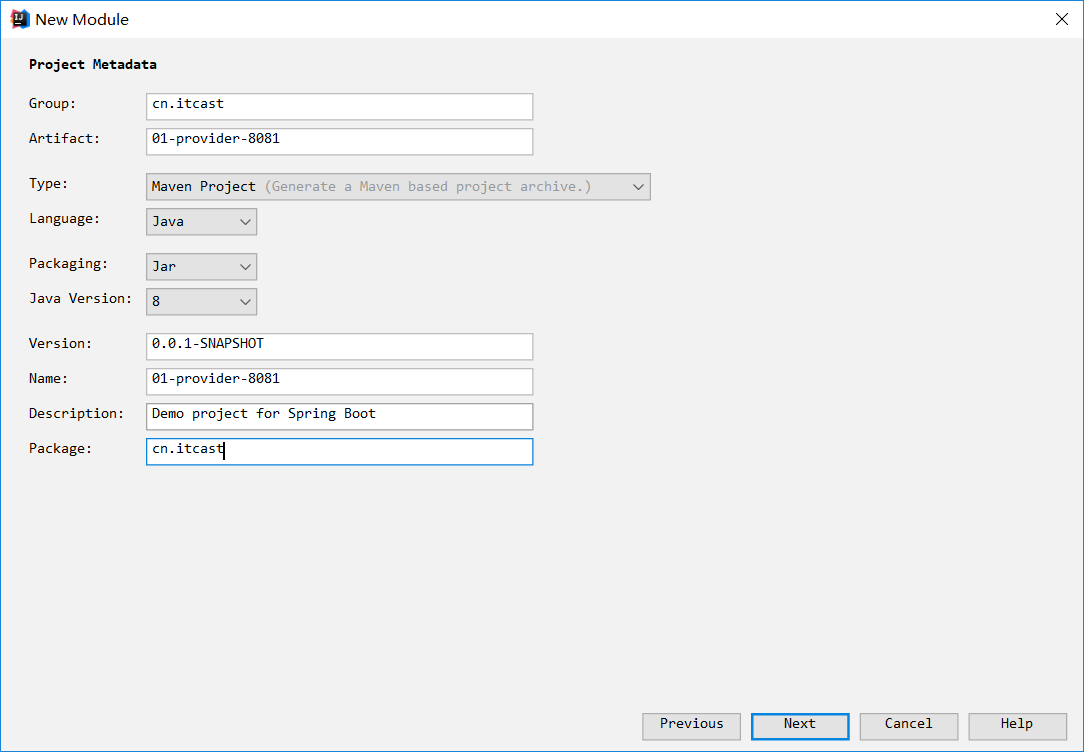The width and height of the screenshot is (1084, 752).
Task: Click the chevron arrow beside Java language
Action: coord(245,222)
